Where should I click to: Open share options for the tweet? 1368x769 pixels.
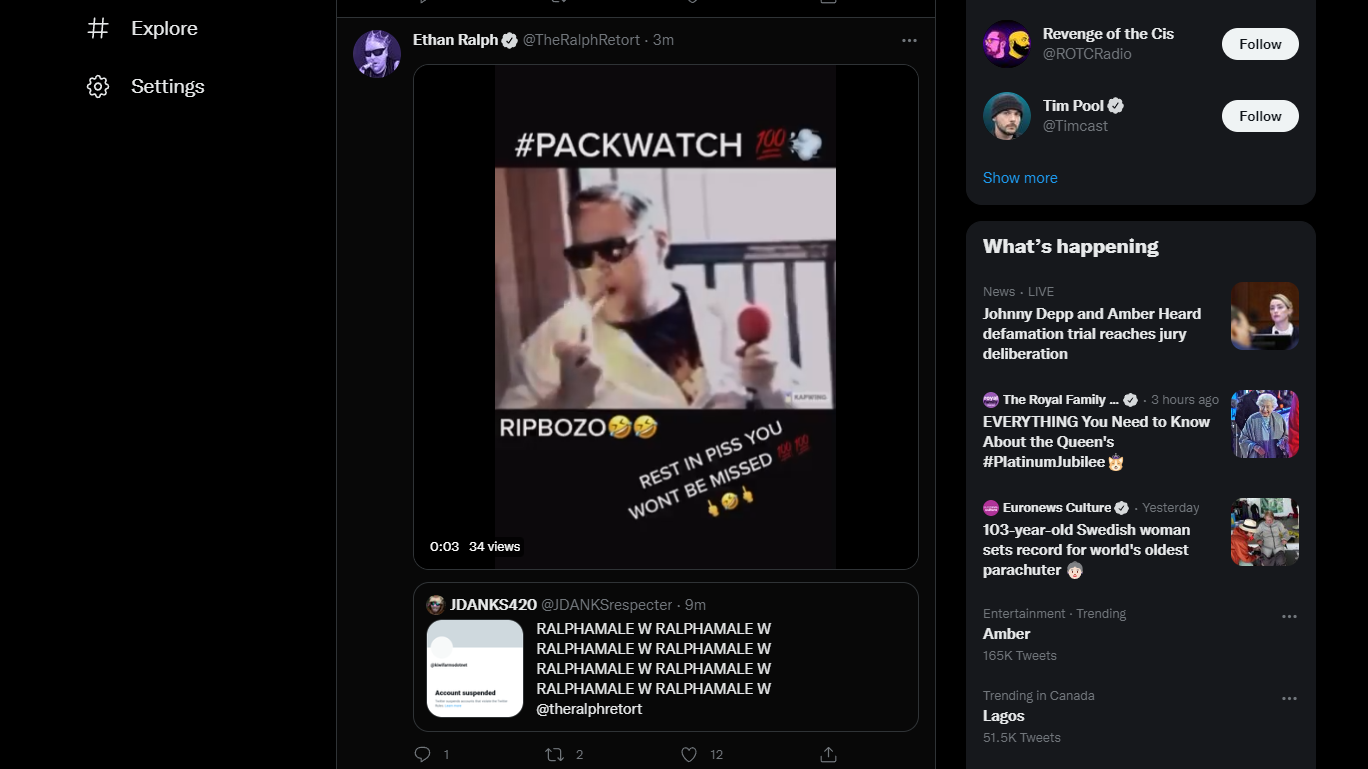(x=828, y=754)
